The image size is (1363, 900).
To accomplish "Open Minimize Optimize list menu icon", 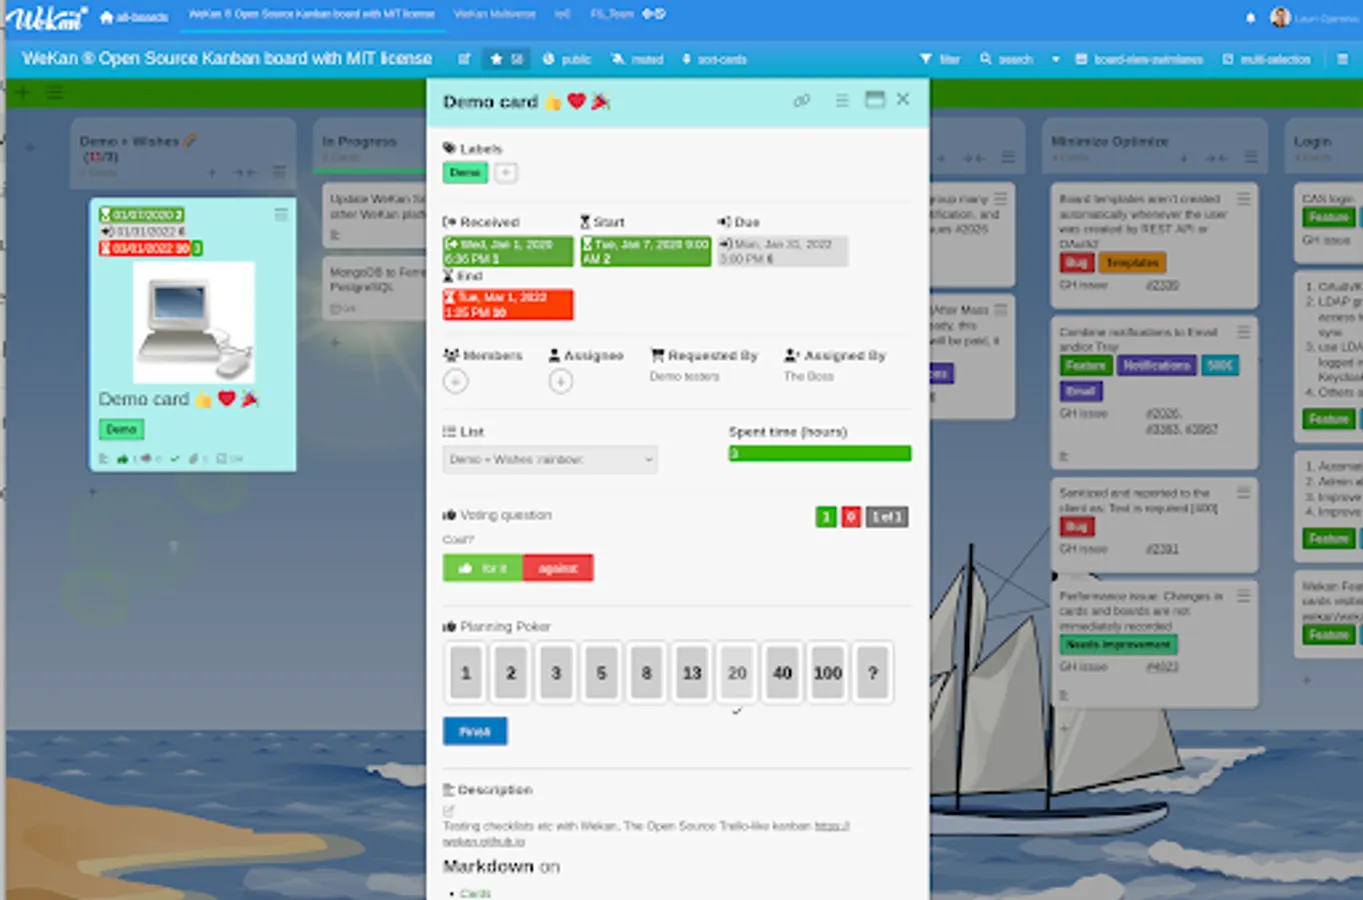I will coord(1251,157).
